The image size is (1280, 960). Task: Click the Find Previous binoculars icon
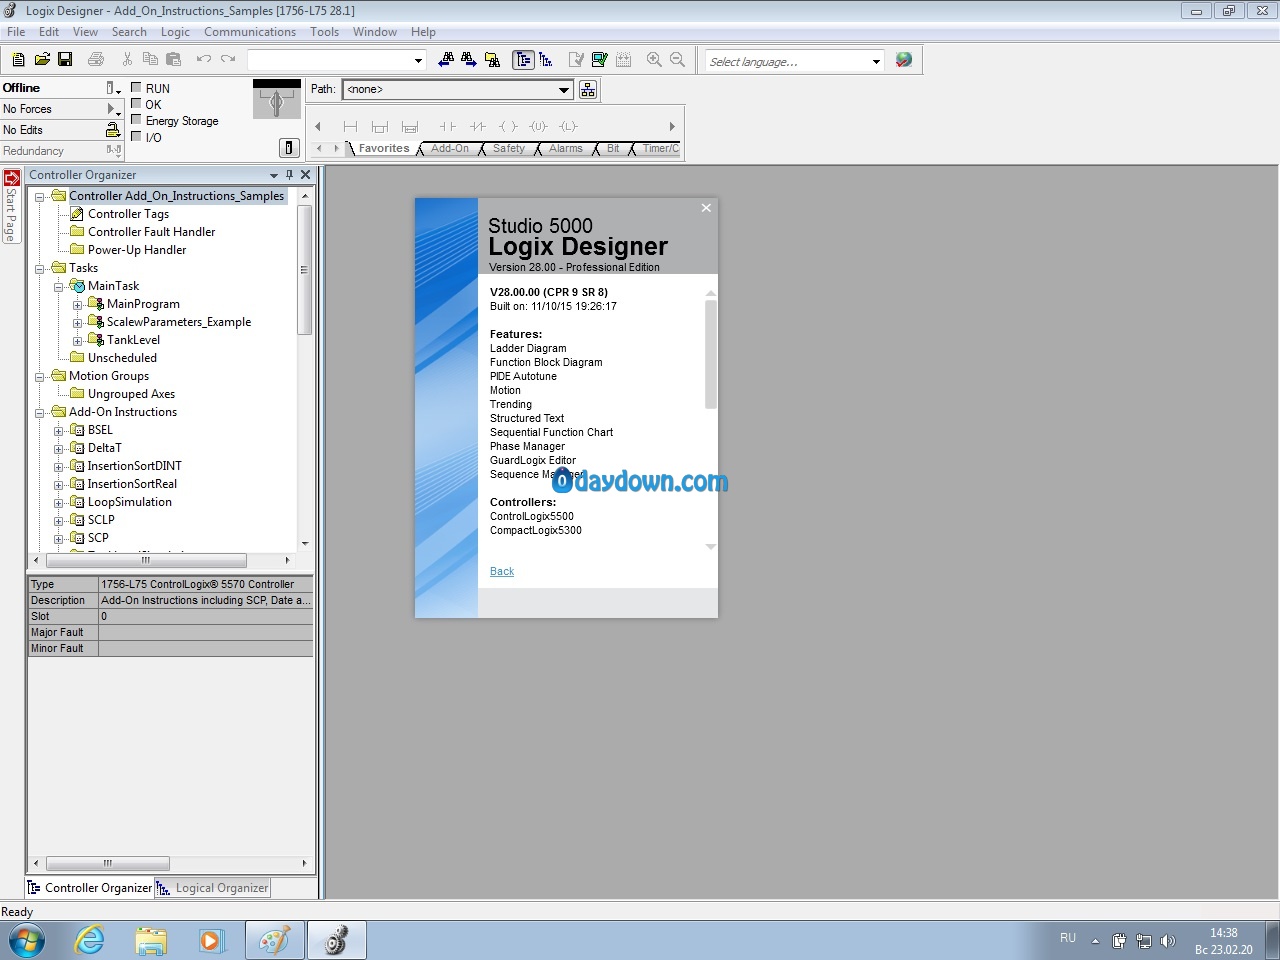click(x=446, y=60)
